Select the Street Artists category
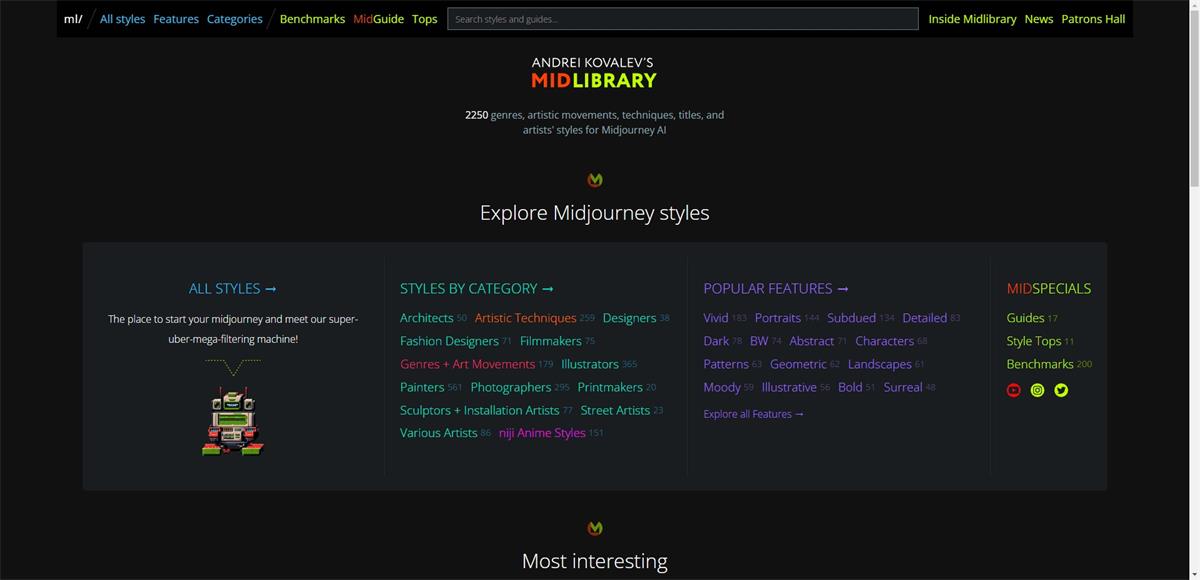 pyautogui.click(x=615, y=410)
